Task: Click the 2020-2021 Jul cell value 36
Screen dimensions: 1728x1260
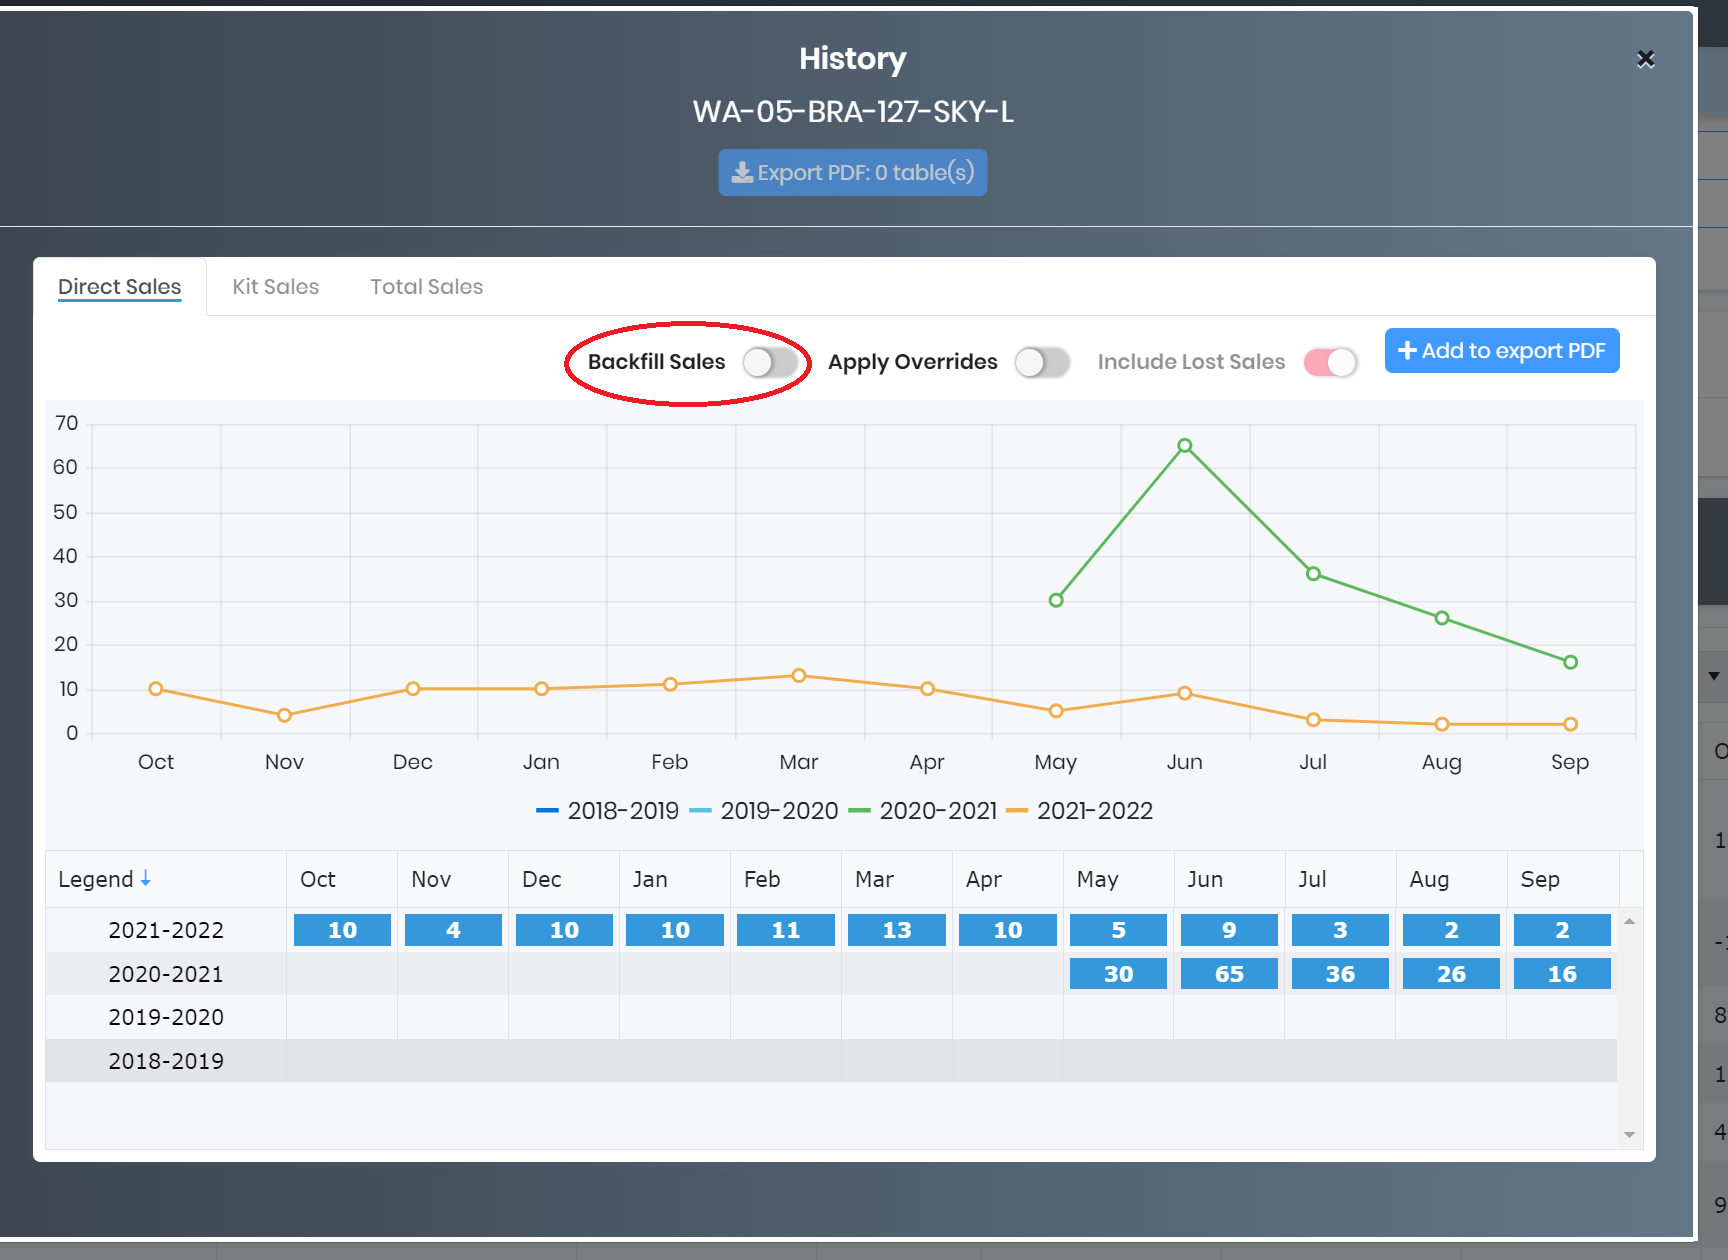Action: pyautogui.click(x=1340, y=974)
